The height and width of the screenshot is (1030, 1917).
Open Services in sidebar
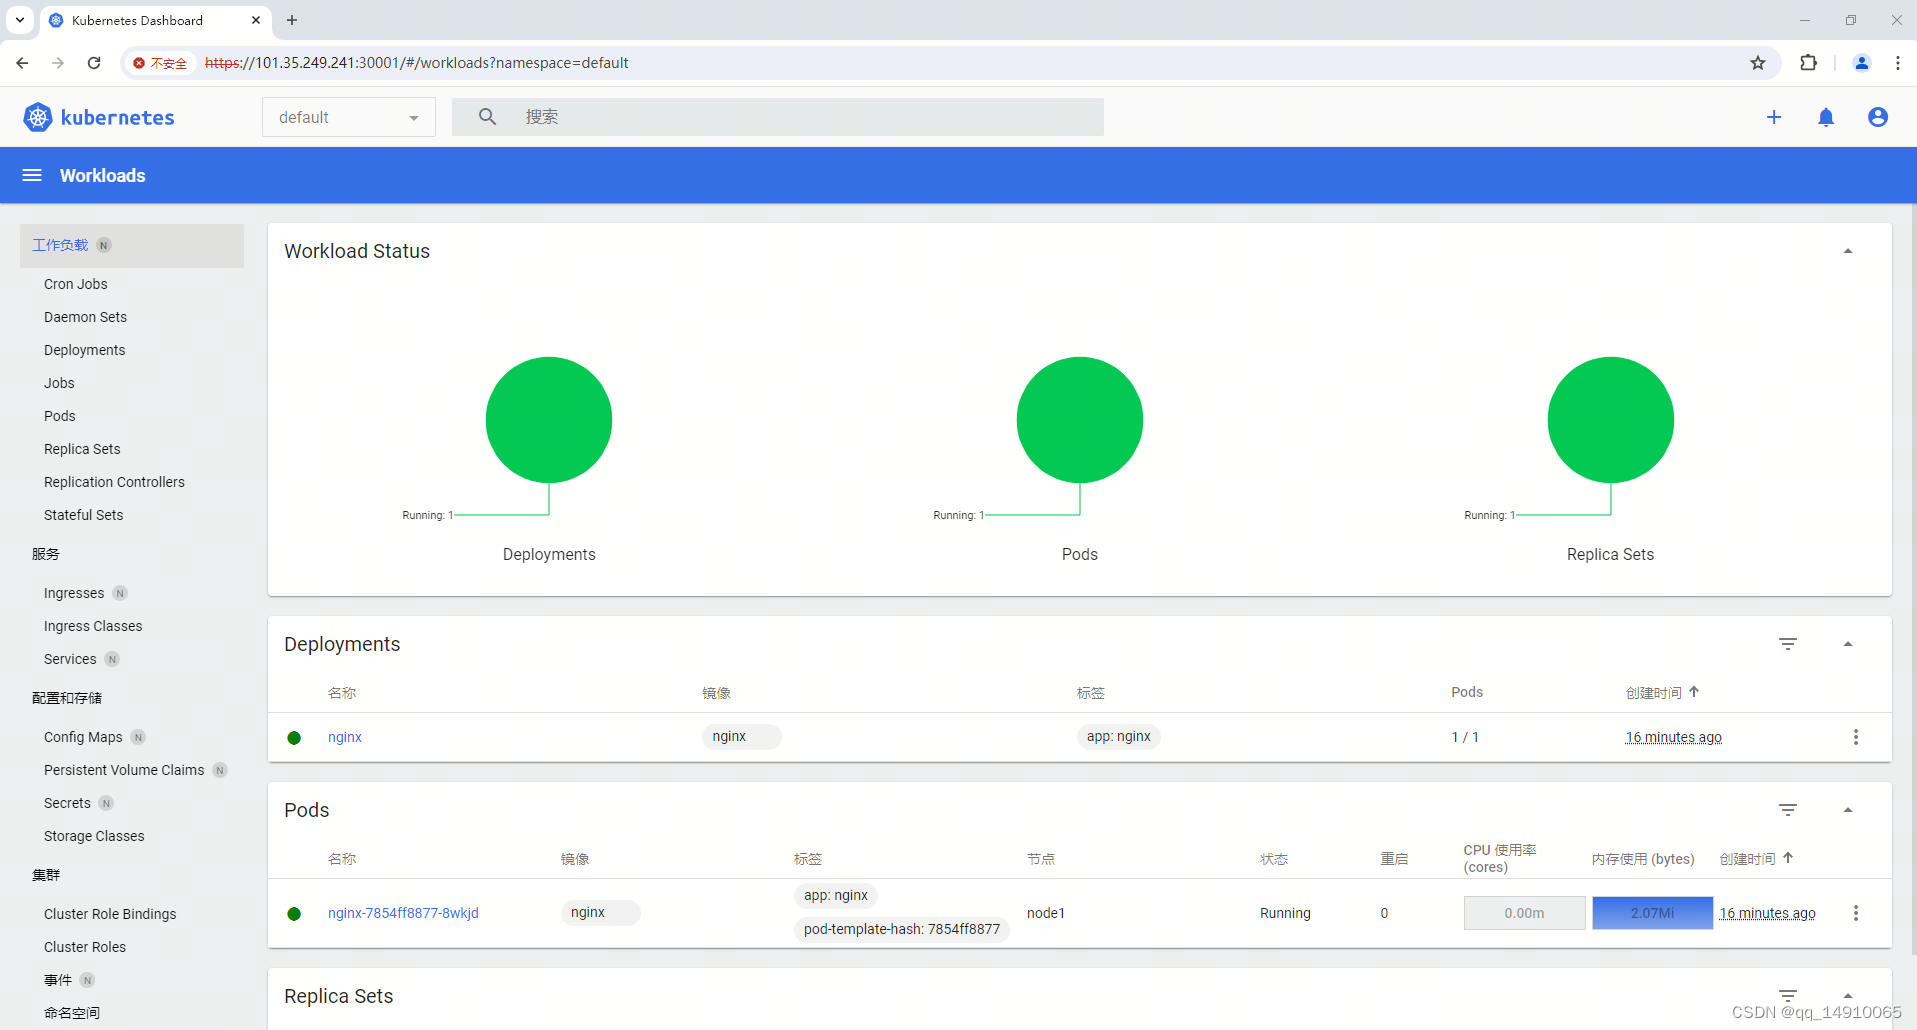70,659
